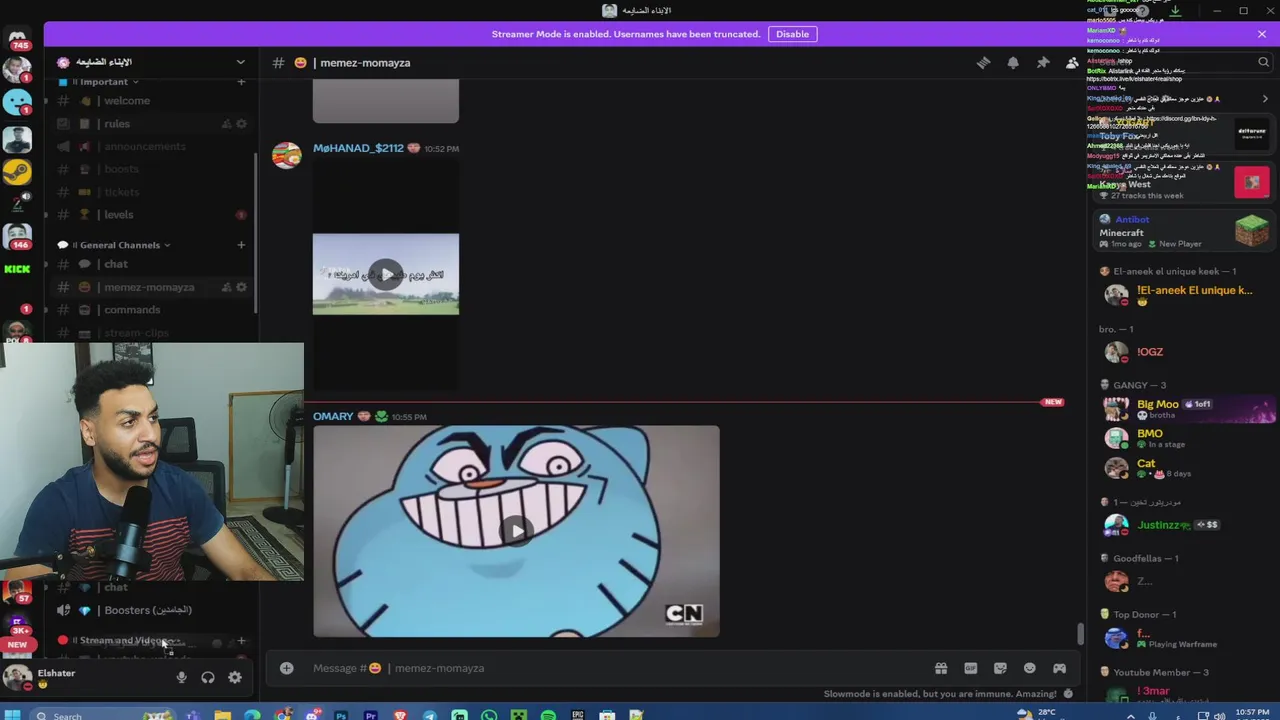Image resolution: width=1280 pixels, height=720 pixels.
Task: Open Spotify from the taskbar
Action: (548, 715)
